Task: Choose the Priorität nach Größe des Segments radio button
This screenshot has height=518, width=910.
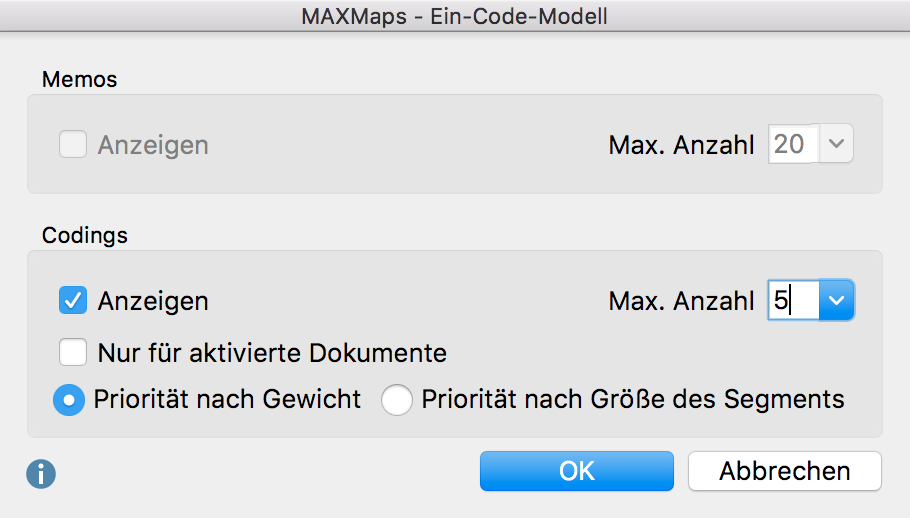Action: coord(397,400)
